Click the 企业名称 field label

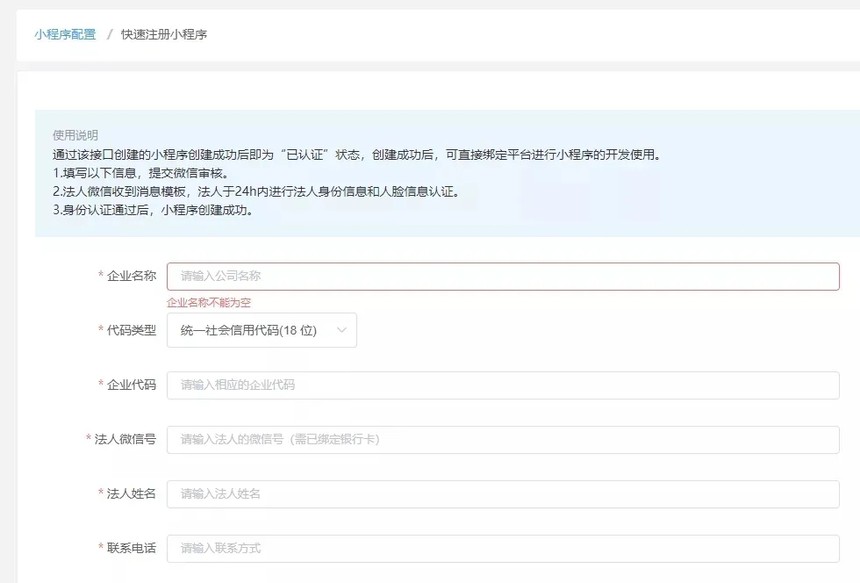point(131,276)
